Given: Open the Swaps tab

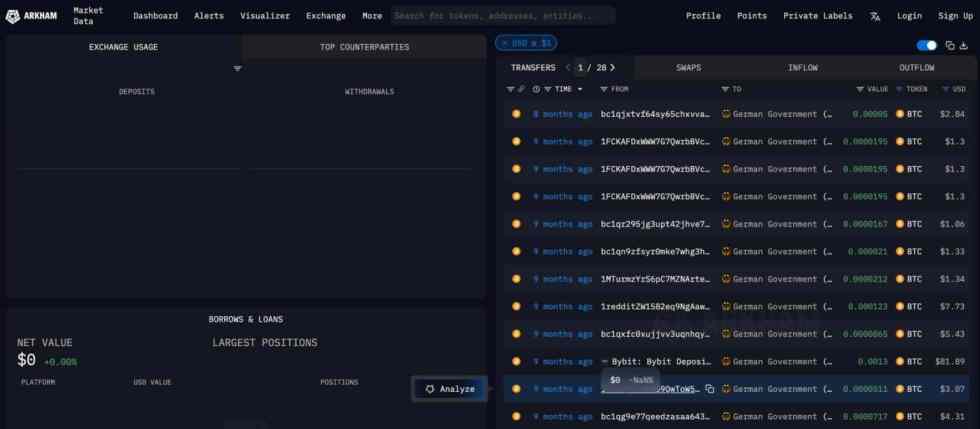Looking at the screenshot, I should point(688,67).
